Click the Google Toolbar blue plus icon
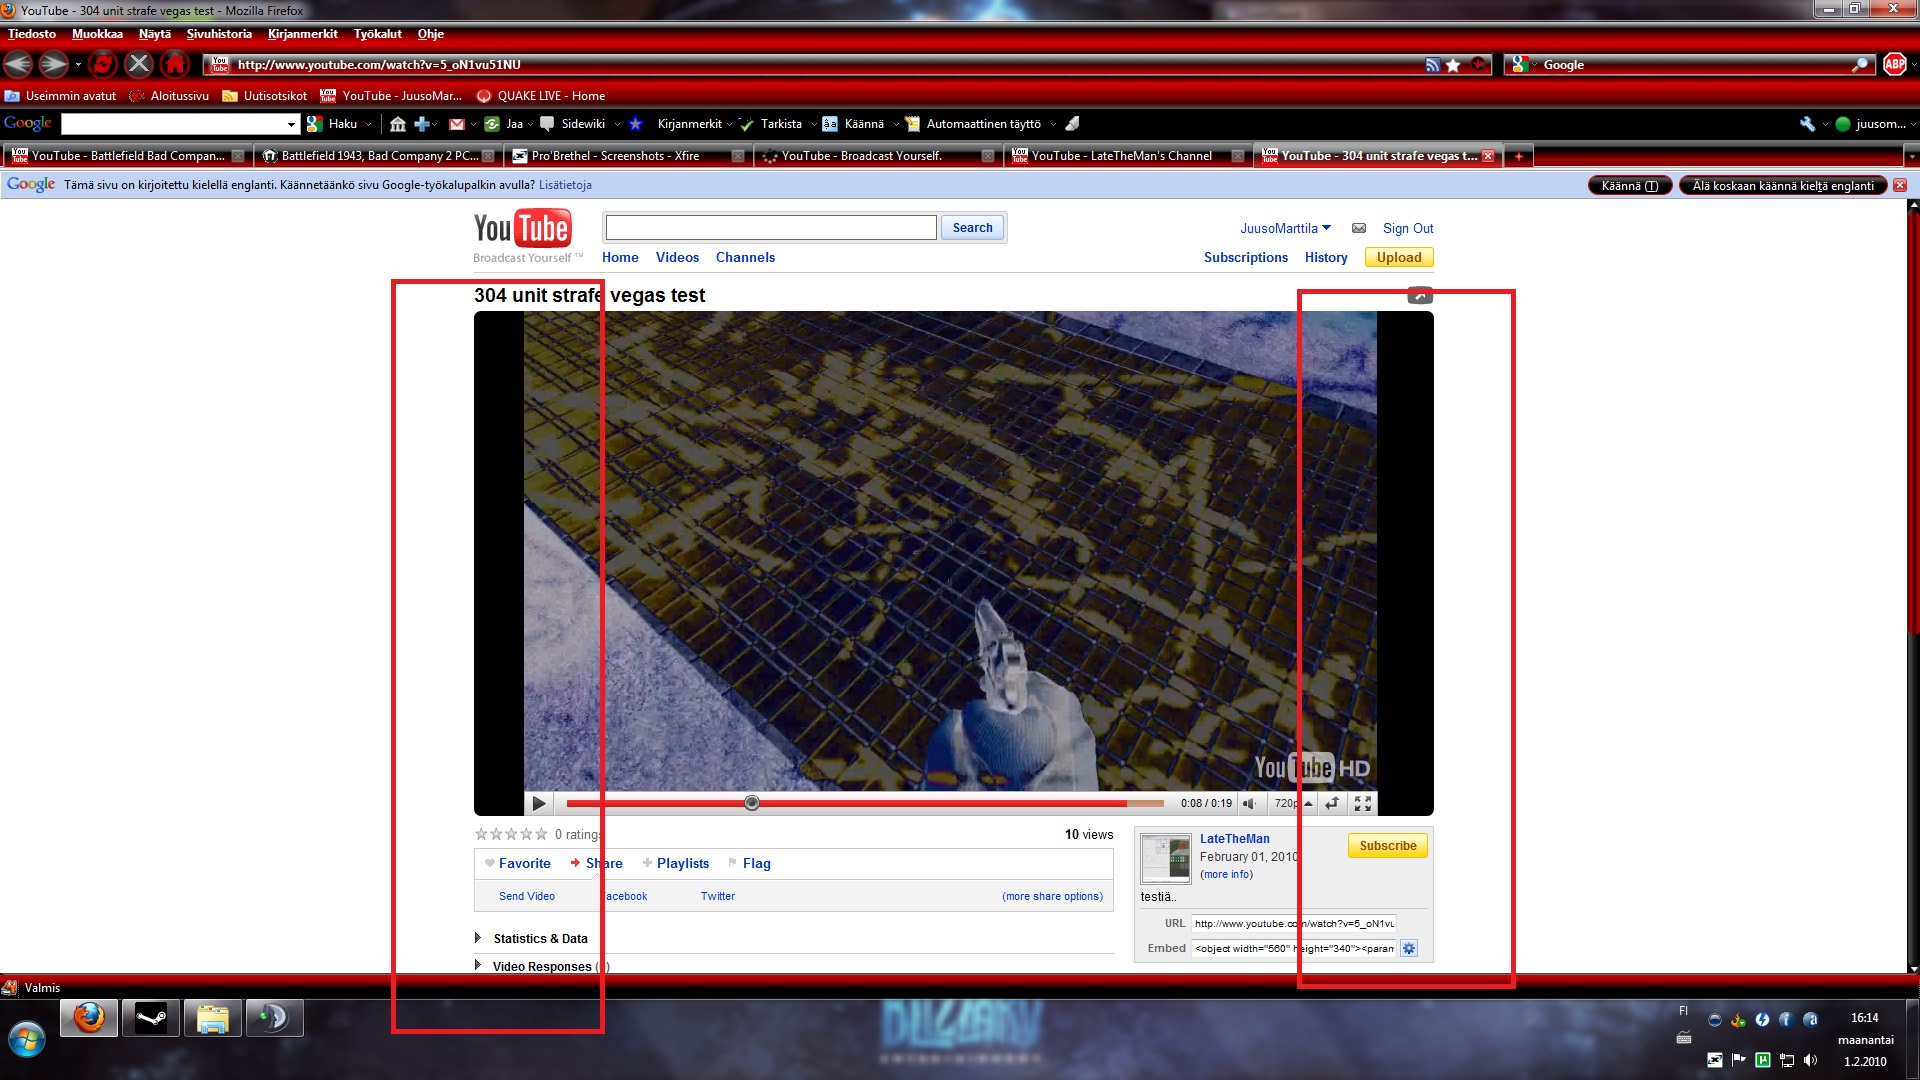 422,124
